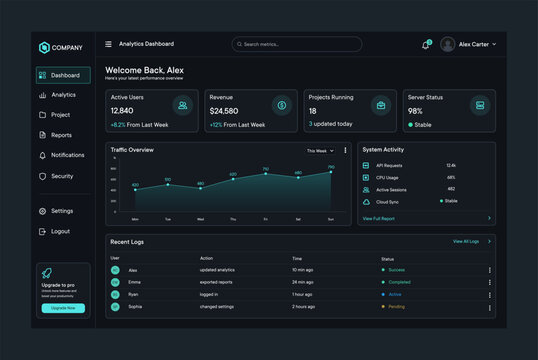
Task: Expand the Alex Carter account dropdown
Action: pyautogui.click(x=494, y=44)
